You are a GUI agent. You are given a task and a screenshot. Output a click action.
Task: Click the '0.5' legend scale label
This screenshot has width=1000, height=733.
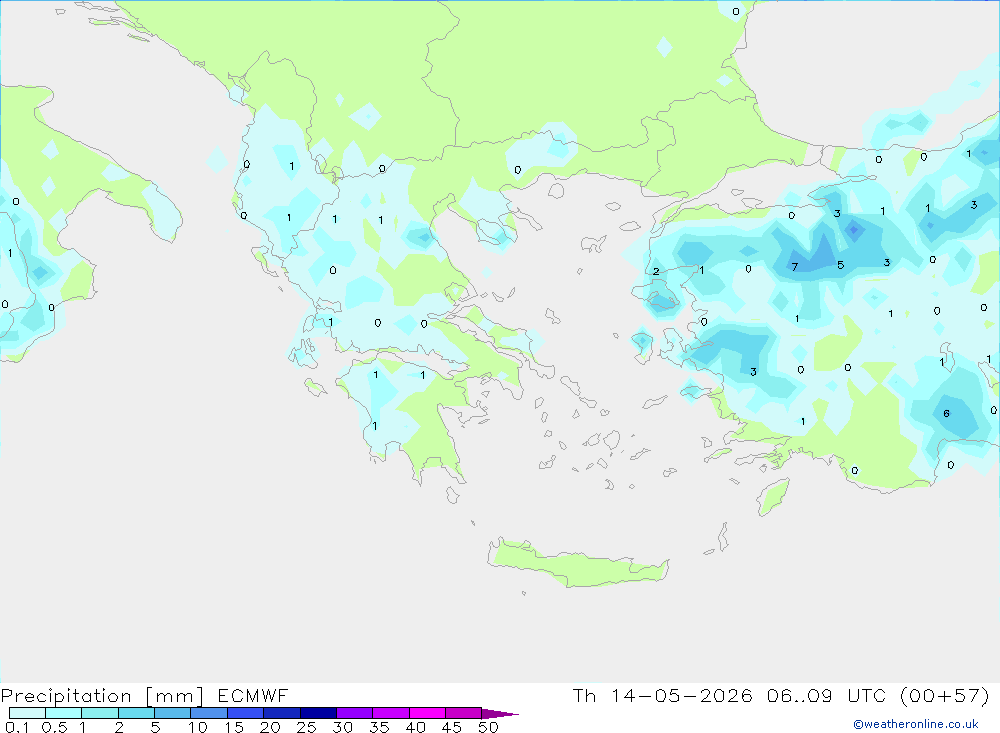pyautogui.click(x=54, y=727)
